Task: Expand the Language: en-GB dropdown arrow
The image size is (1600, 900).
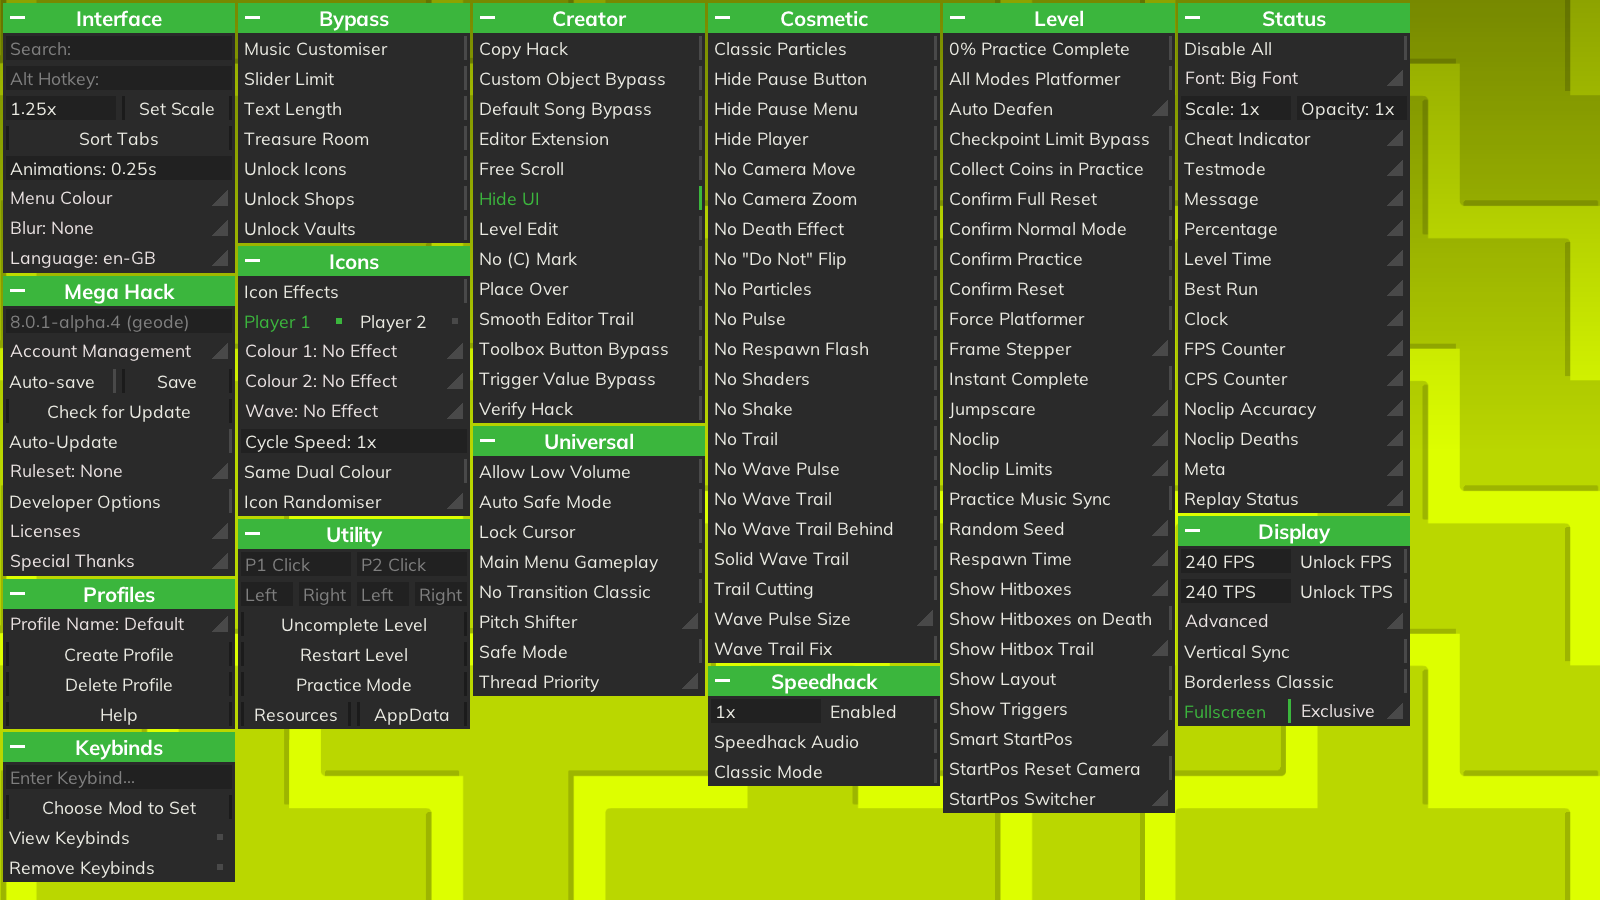Action: (220, 258)
